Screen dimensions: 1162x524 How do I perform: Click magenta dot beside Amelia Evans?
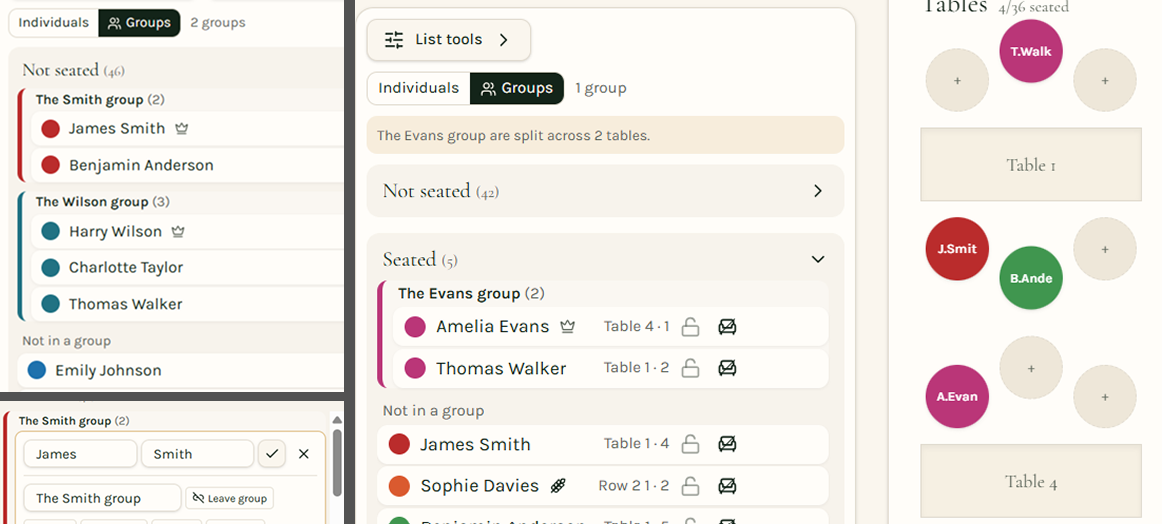coord(415,327)
